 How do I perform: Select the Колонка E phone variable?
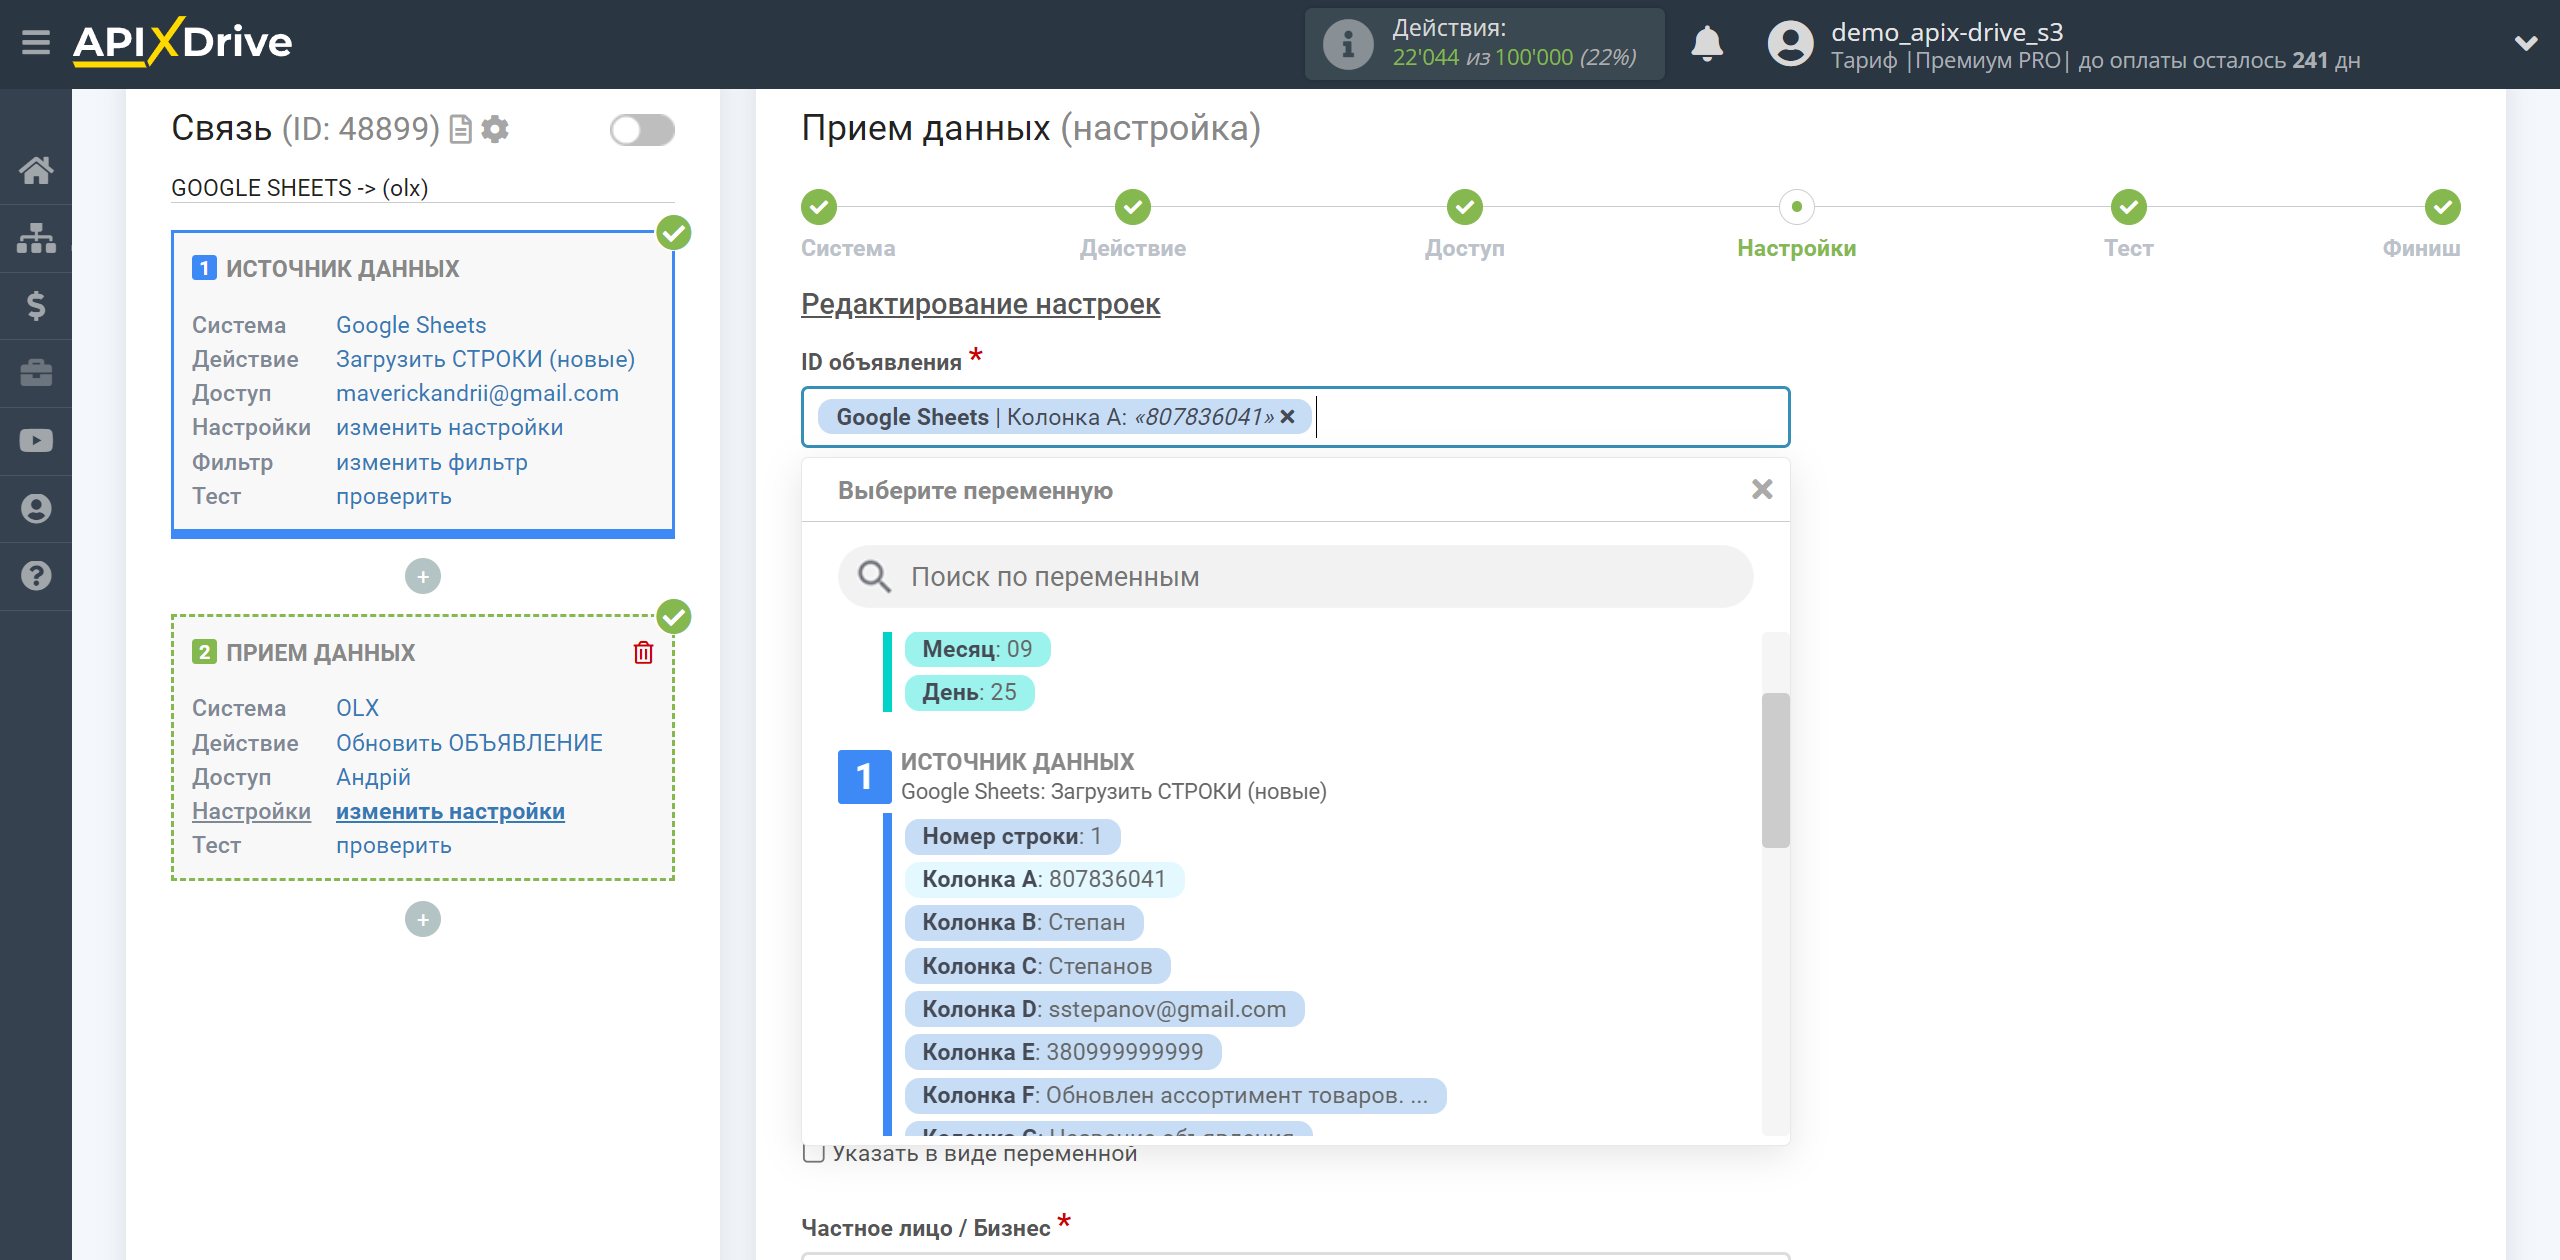(1063, 1052)
